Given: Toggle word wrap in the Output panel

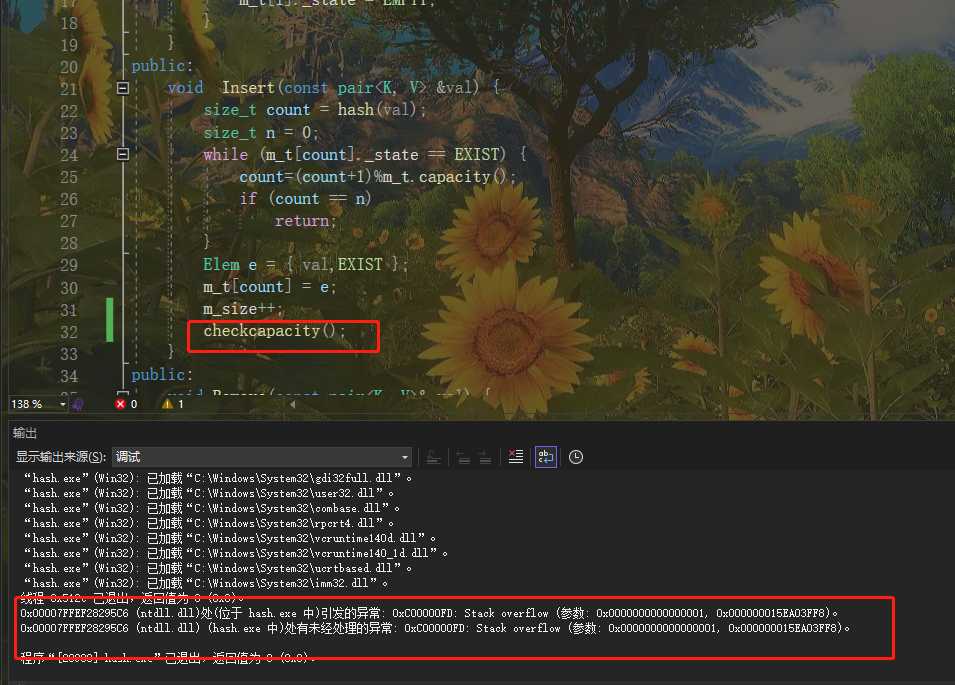Looking at the screenshot, I should [546, 457].
